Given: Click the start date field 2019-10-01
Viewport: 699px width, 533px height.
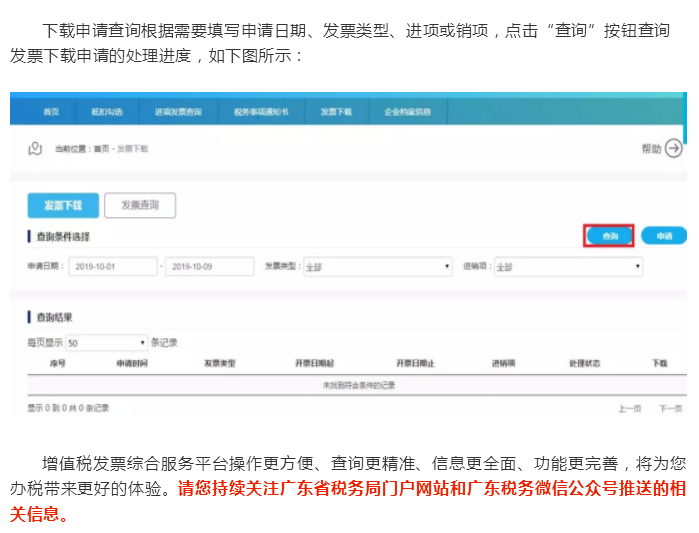Looking at the screenshot, I should pyautogui.click(x=113, y=267).
